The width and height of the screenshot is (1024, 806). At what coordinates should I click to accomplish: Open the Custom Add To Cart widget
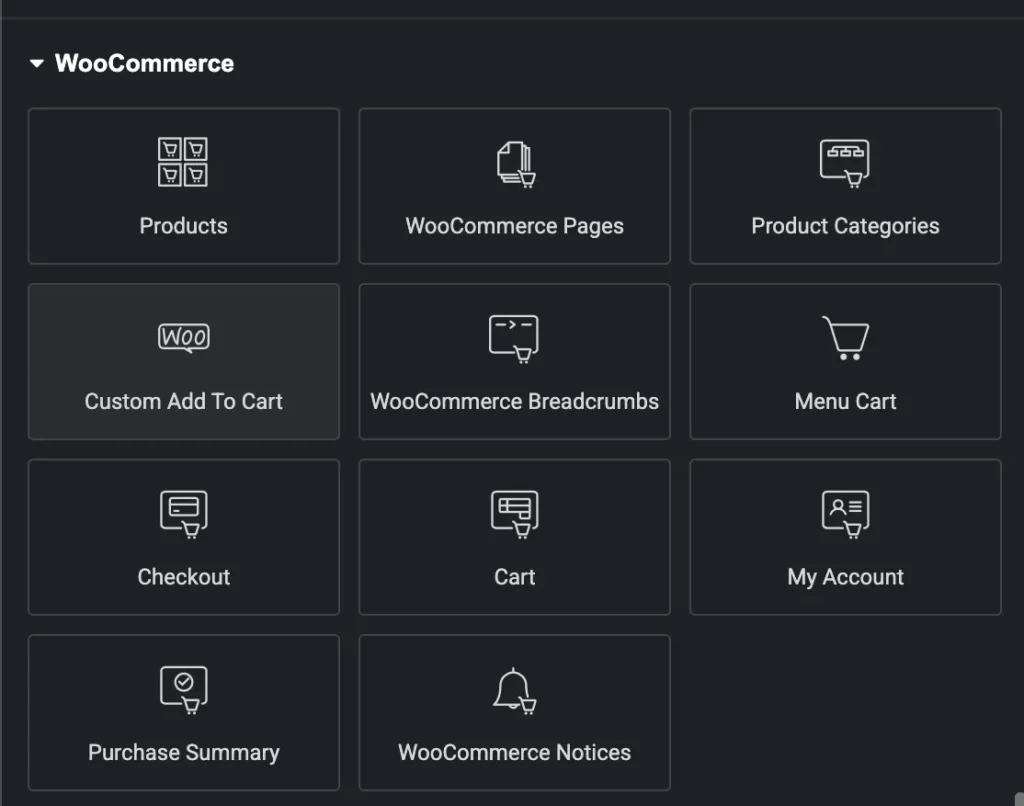pos(183,361)
